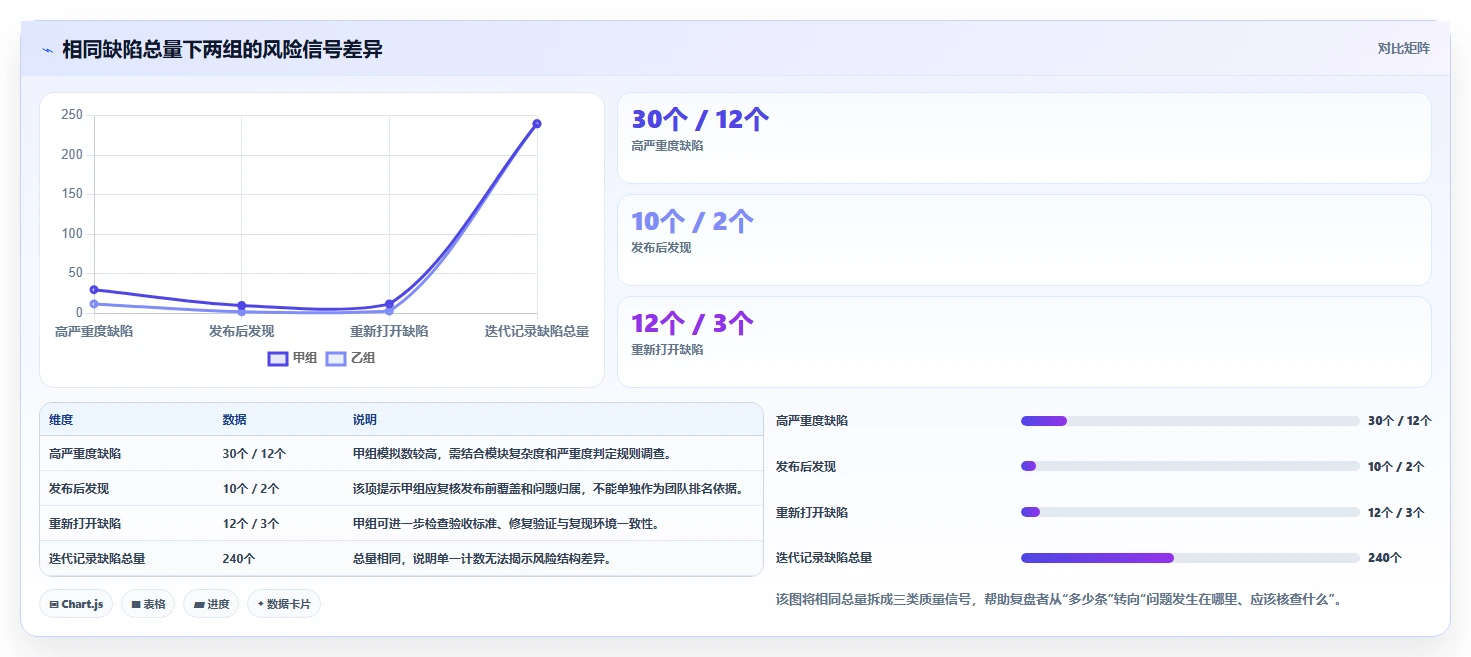Toggle the 甲组 legend series

[292, 358]
